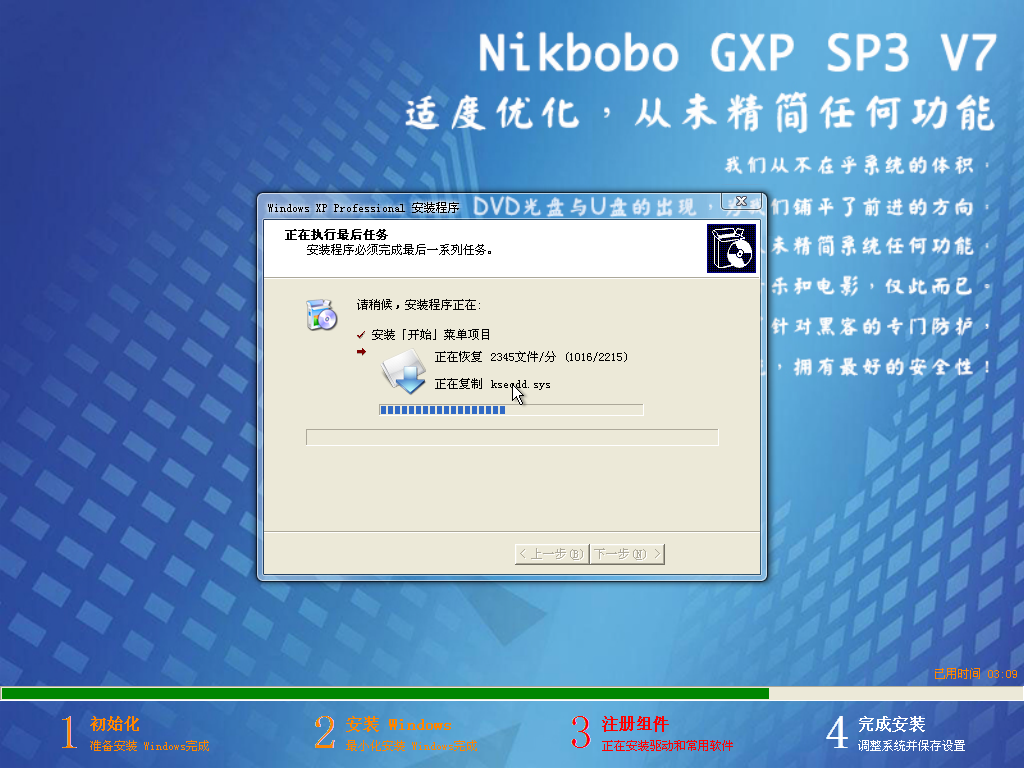Click the empty lower progress bar in dialog

point(512,437)
